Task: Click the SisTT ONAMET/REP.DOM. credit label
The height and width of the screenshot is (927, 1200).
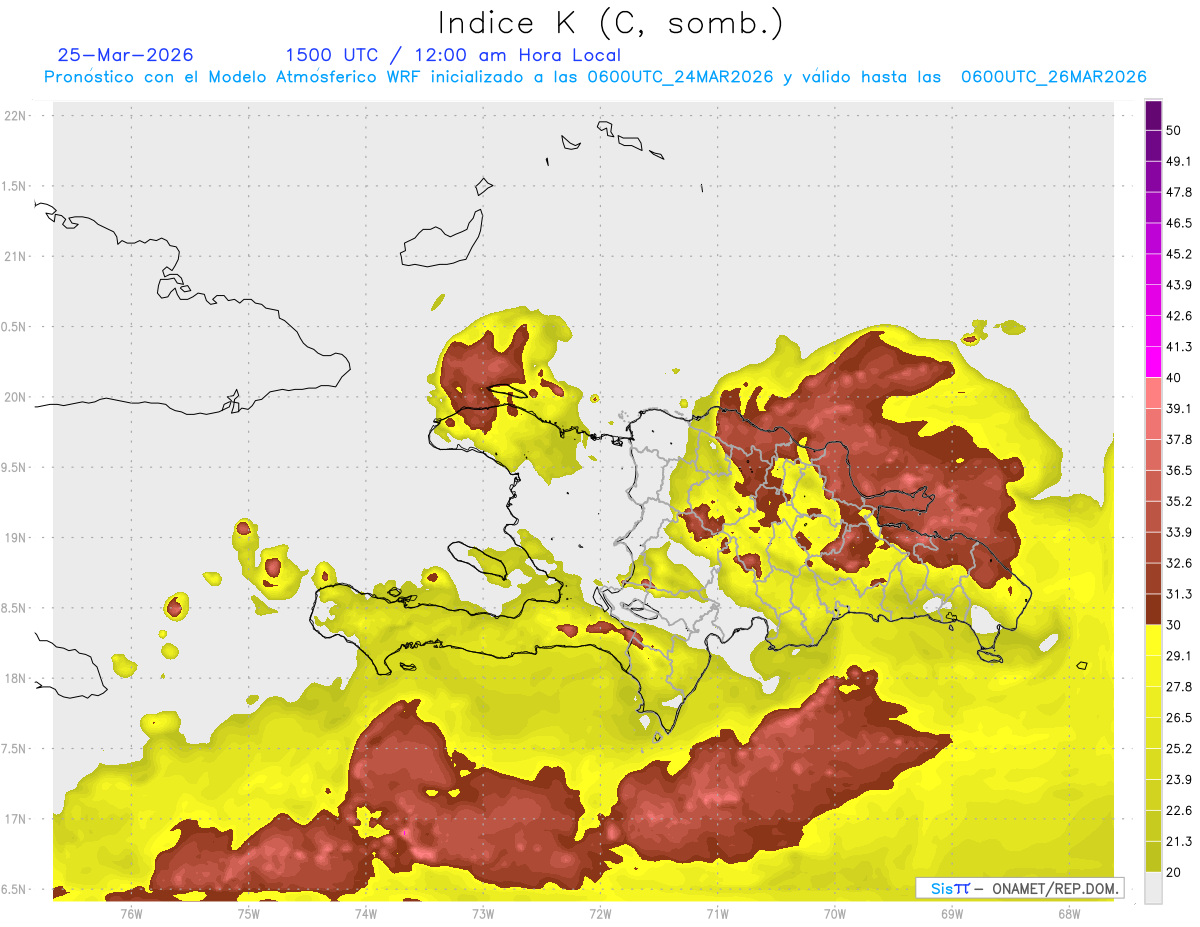Action: 1020,888
